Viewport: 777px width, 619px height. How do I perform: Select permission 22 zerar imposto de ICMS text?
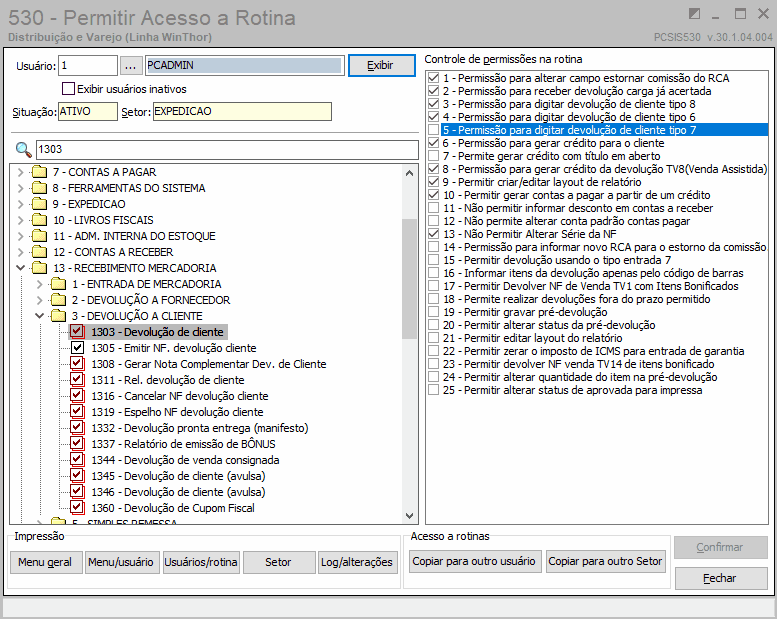(594, 351)
